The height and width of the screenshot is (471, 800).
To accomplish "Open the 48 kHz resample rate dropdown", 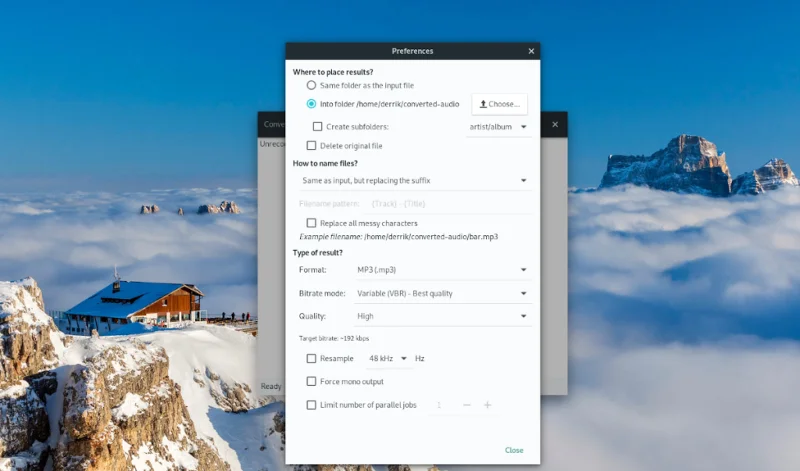I will click(x=388, y=359).
